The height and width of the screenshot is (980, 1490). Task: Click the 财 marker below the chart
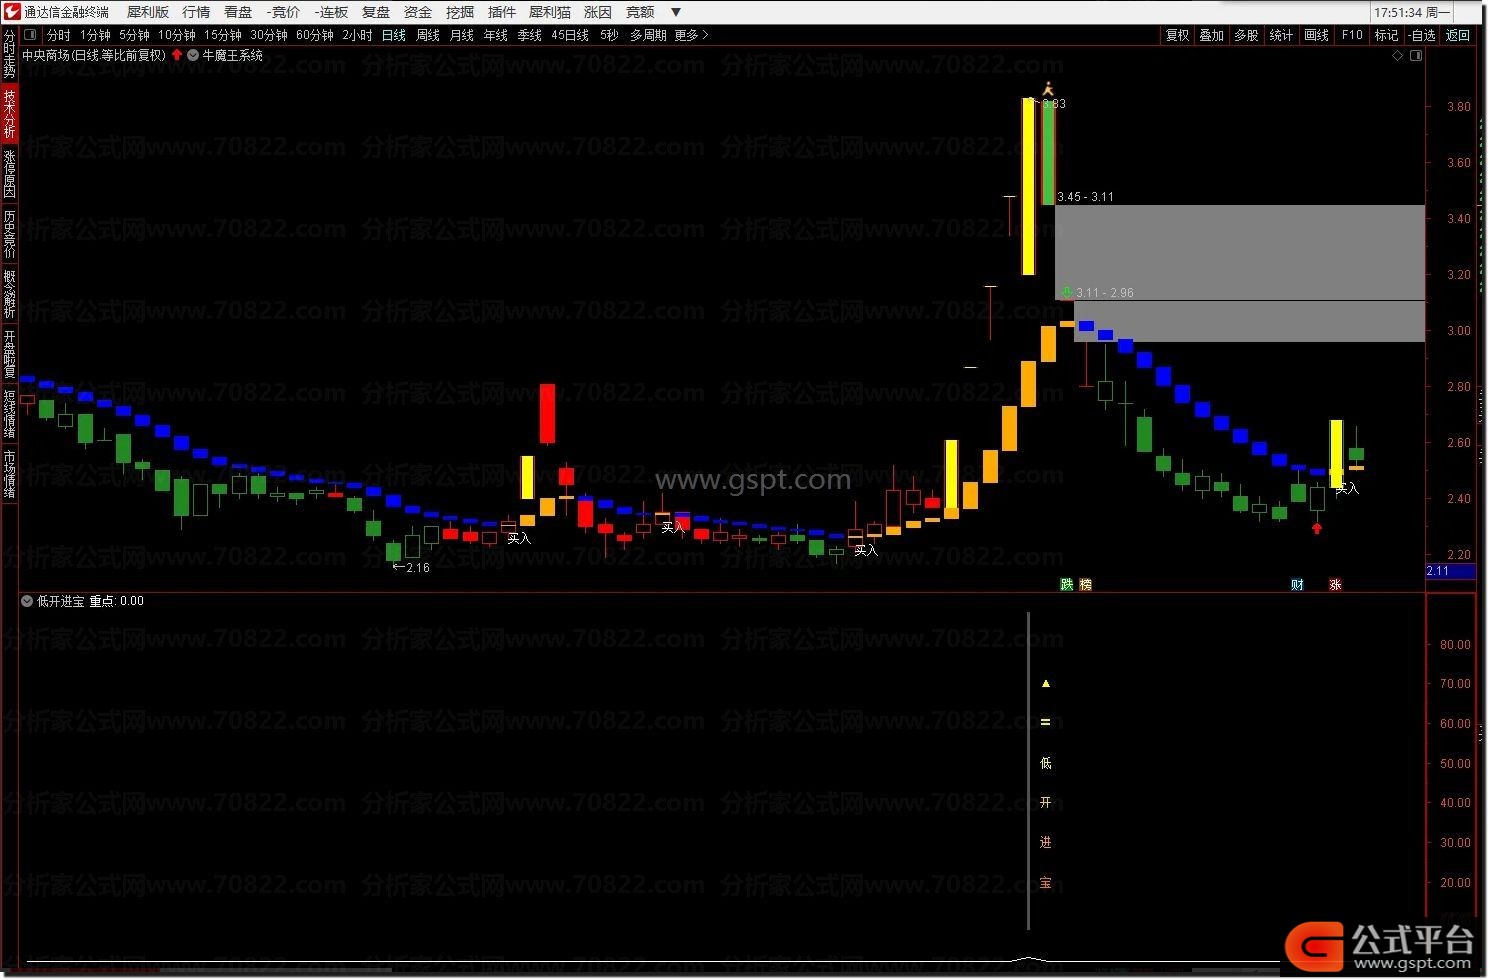click(1297, 584)
